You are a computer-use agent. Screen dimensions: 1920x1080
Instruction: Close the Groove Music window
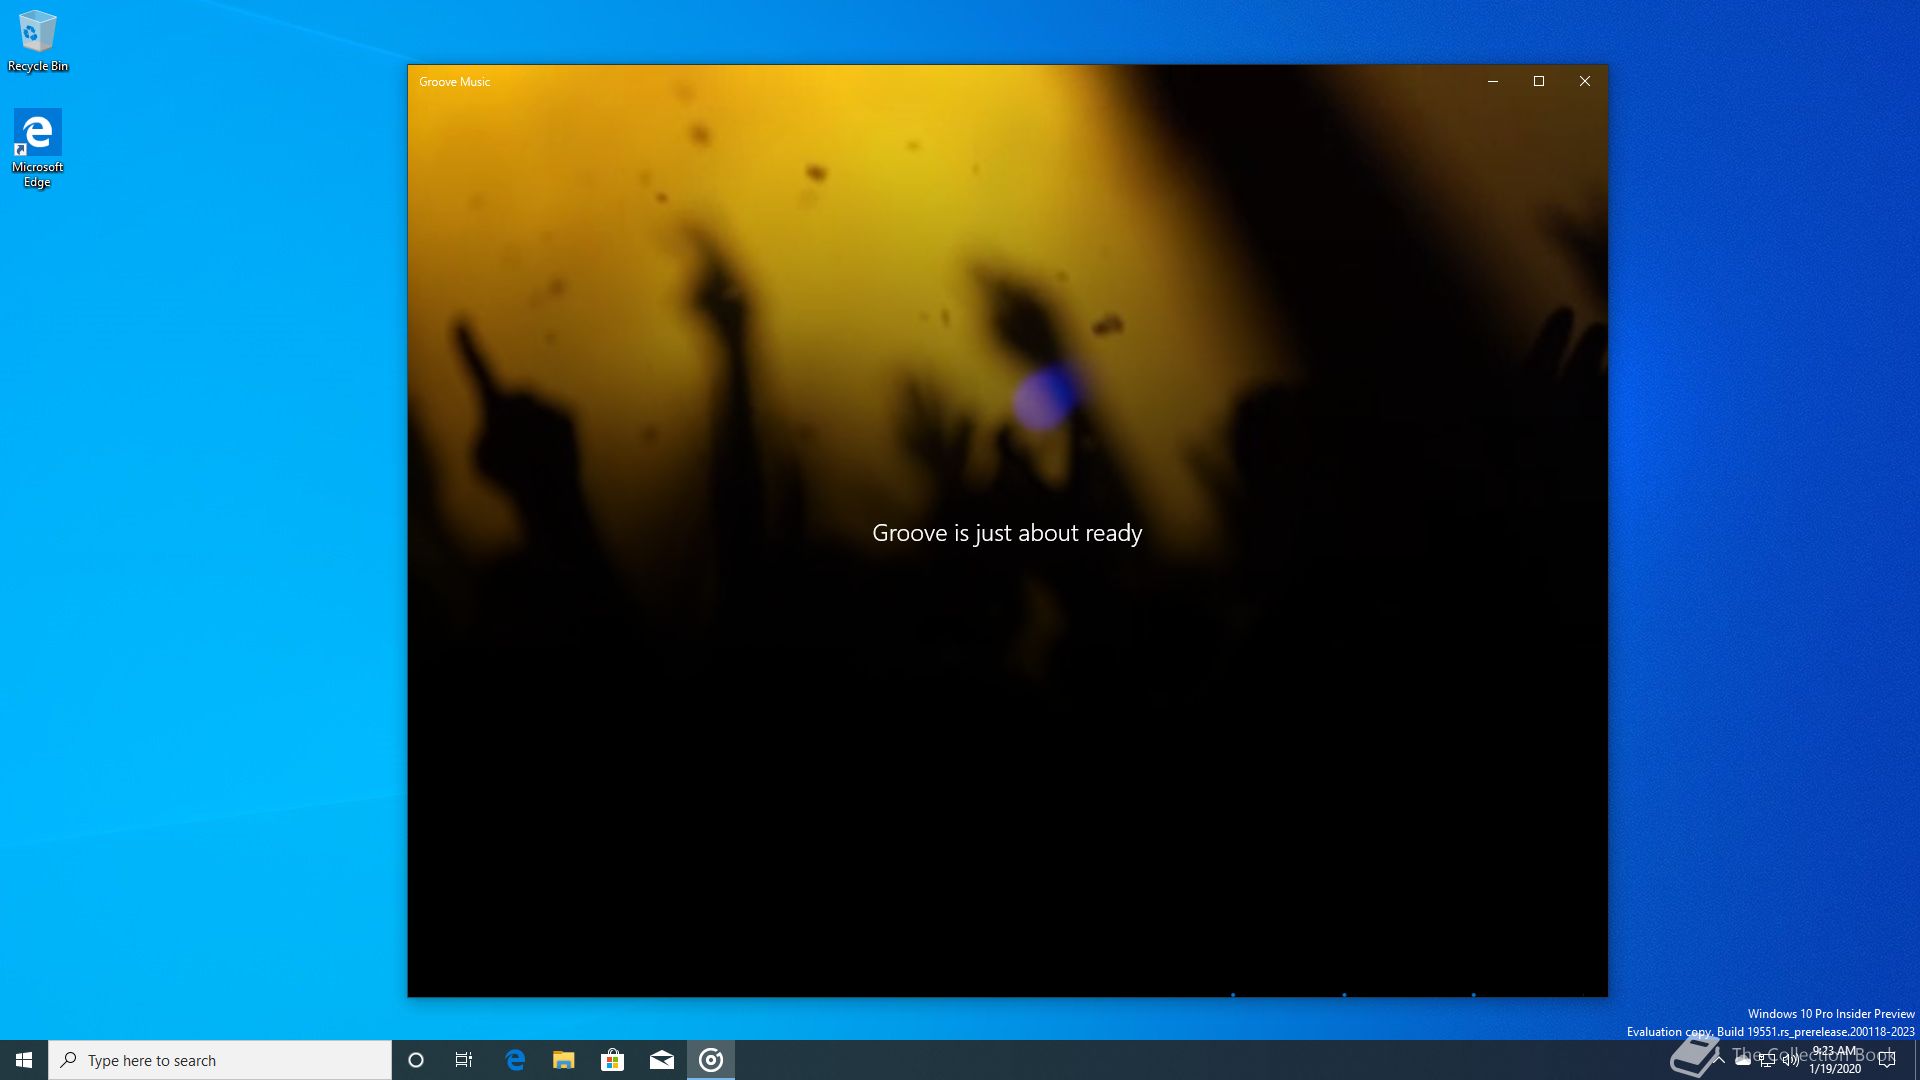pos(1585,81)
